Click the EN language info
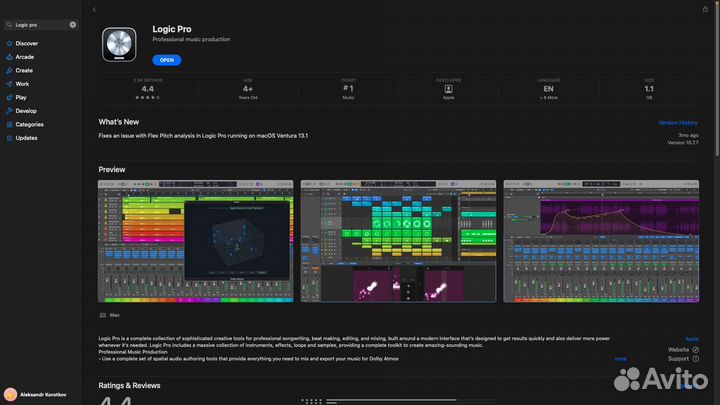Screen dimensions: 720x405 (549, 89)
